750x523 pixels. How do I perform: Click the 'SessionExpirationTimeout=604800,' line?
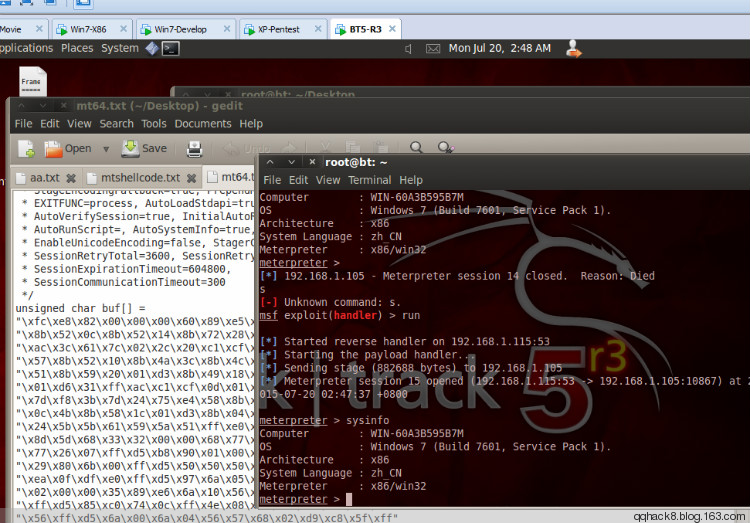pos(132,269)
